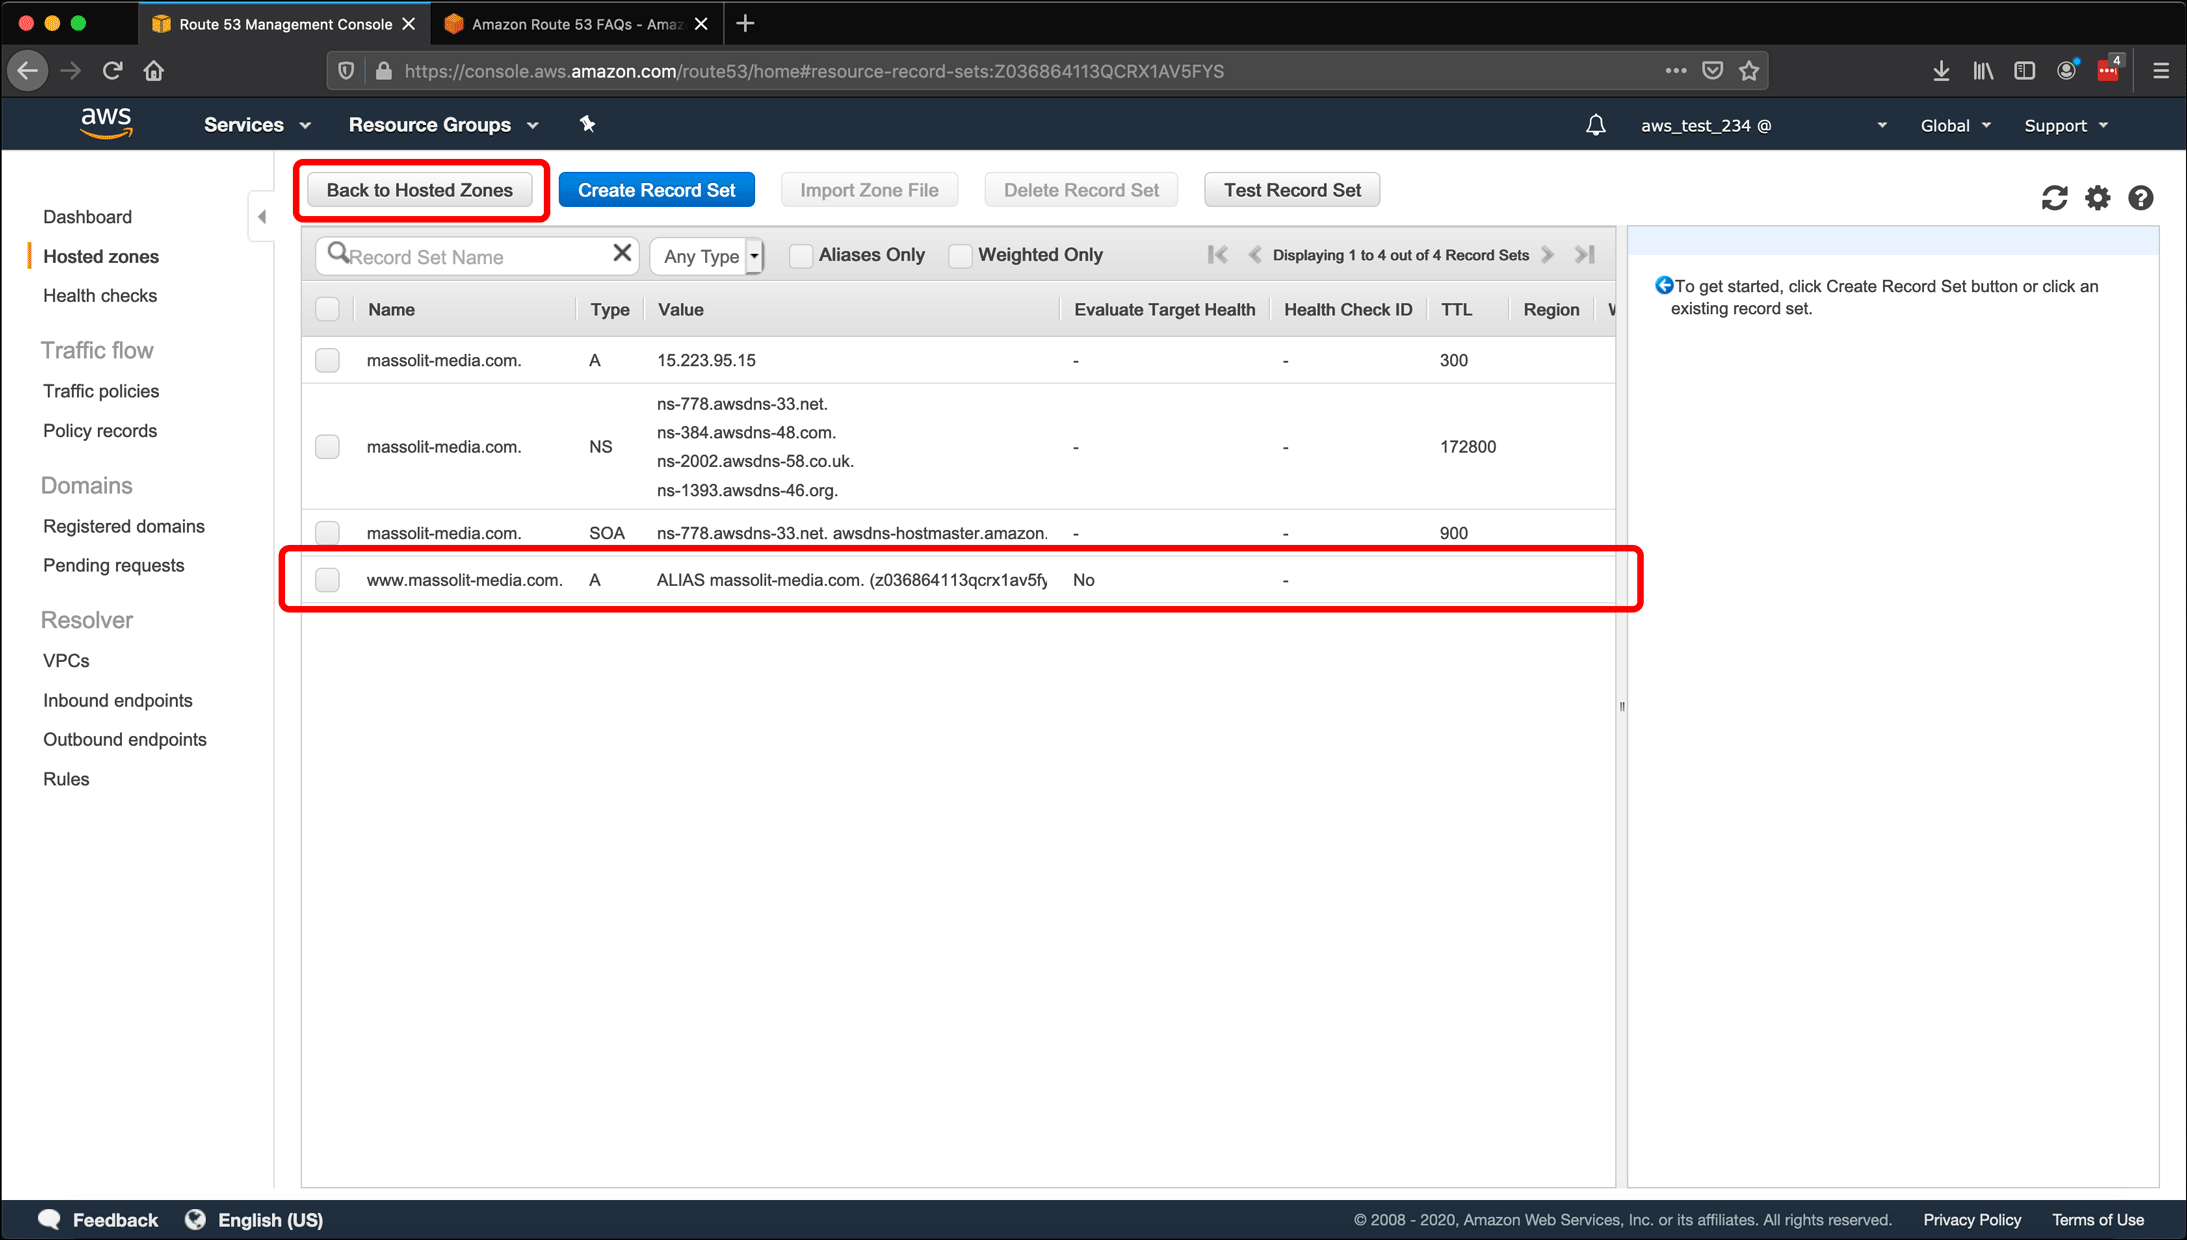Select the SOA record checkbox
The image size is (2187, 1240).
(x=328, y=532)
